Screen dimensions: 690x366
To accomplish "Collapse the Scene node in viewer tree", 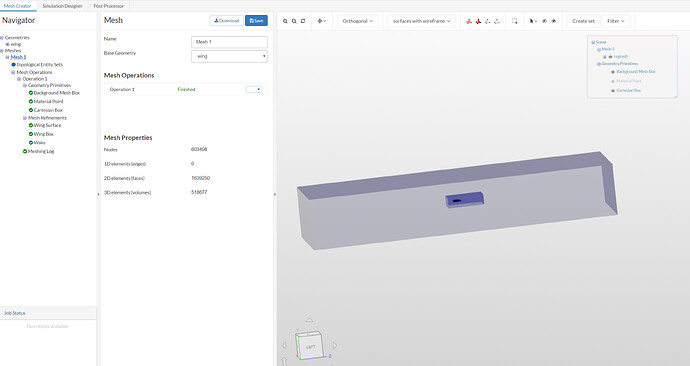I will click(x=593, y=42).
